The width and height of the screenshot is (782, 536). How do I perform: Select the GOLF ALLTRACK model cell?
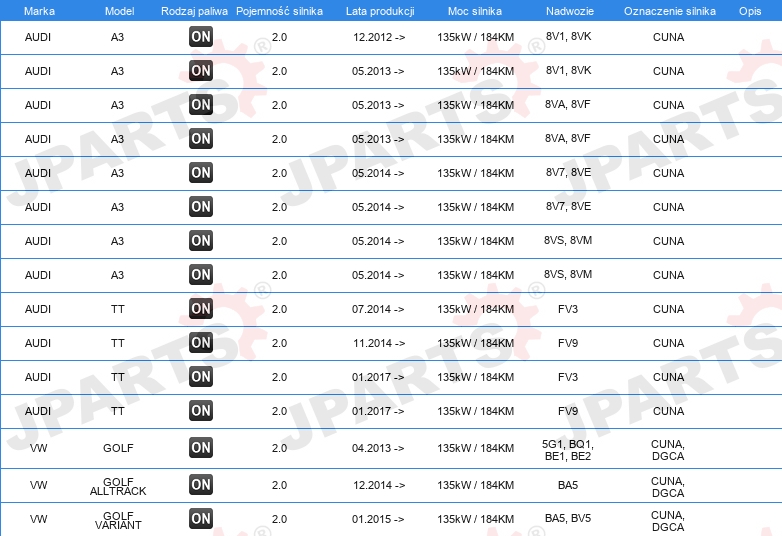click(118, 486)
